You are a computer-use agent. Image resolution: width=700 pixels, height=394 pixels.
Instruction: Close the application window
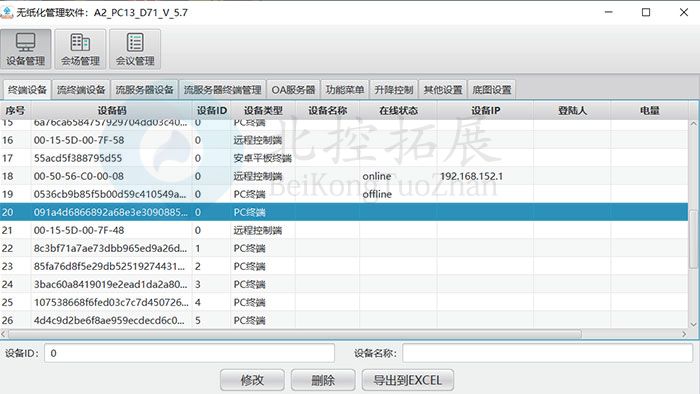coord(683,12)
